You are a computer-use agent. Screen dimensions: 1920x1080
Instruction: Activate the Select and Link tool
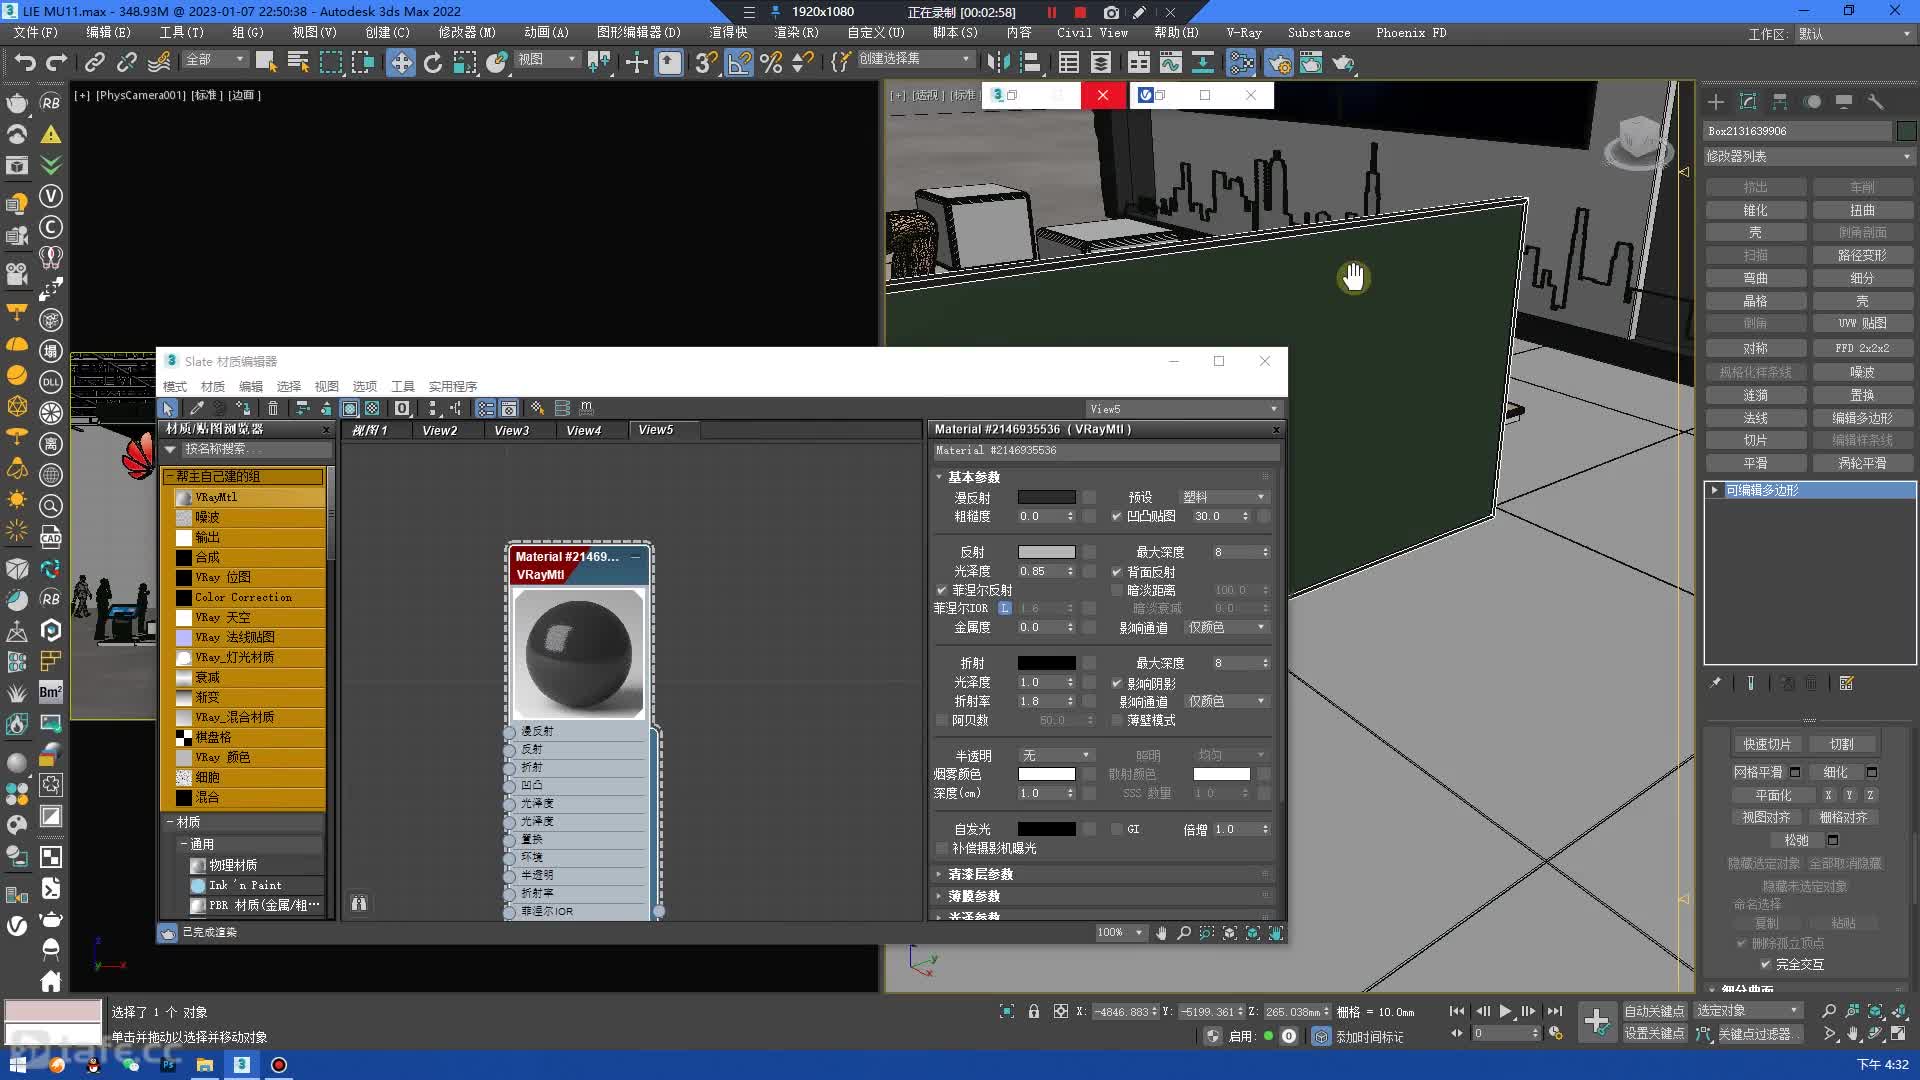94,62
